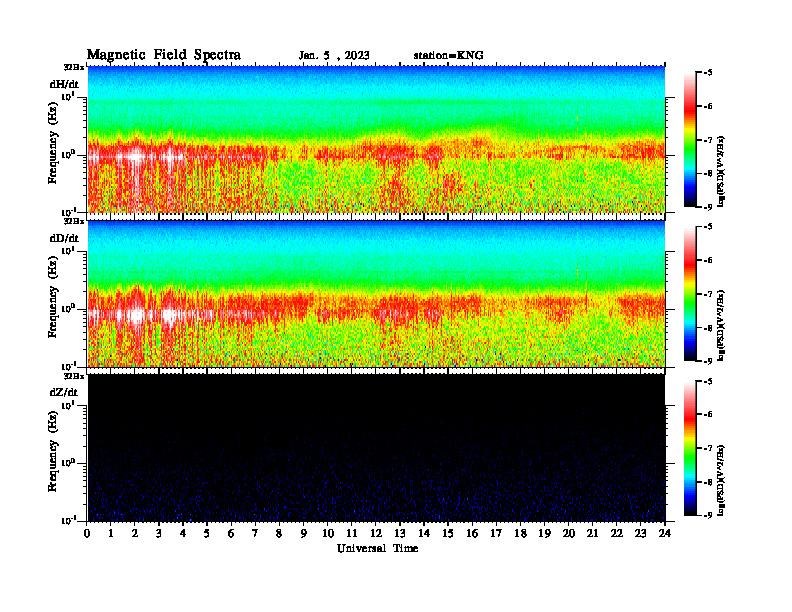Click the log PSD label beside dH/dt color scale
Viewport: 792px width, 612px height.
721,171
